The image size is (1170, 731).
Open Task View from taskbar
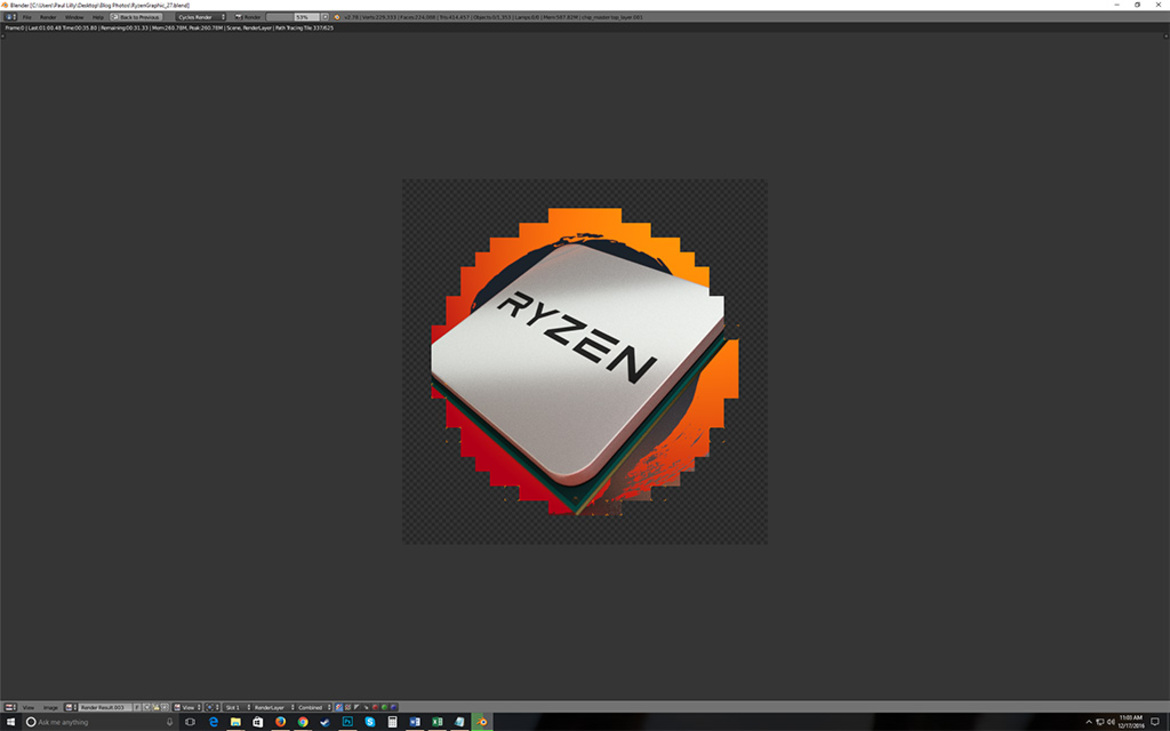pyautogui.click(x=190, y=722)
